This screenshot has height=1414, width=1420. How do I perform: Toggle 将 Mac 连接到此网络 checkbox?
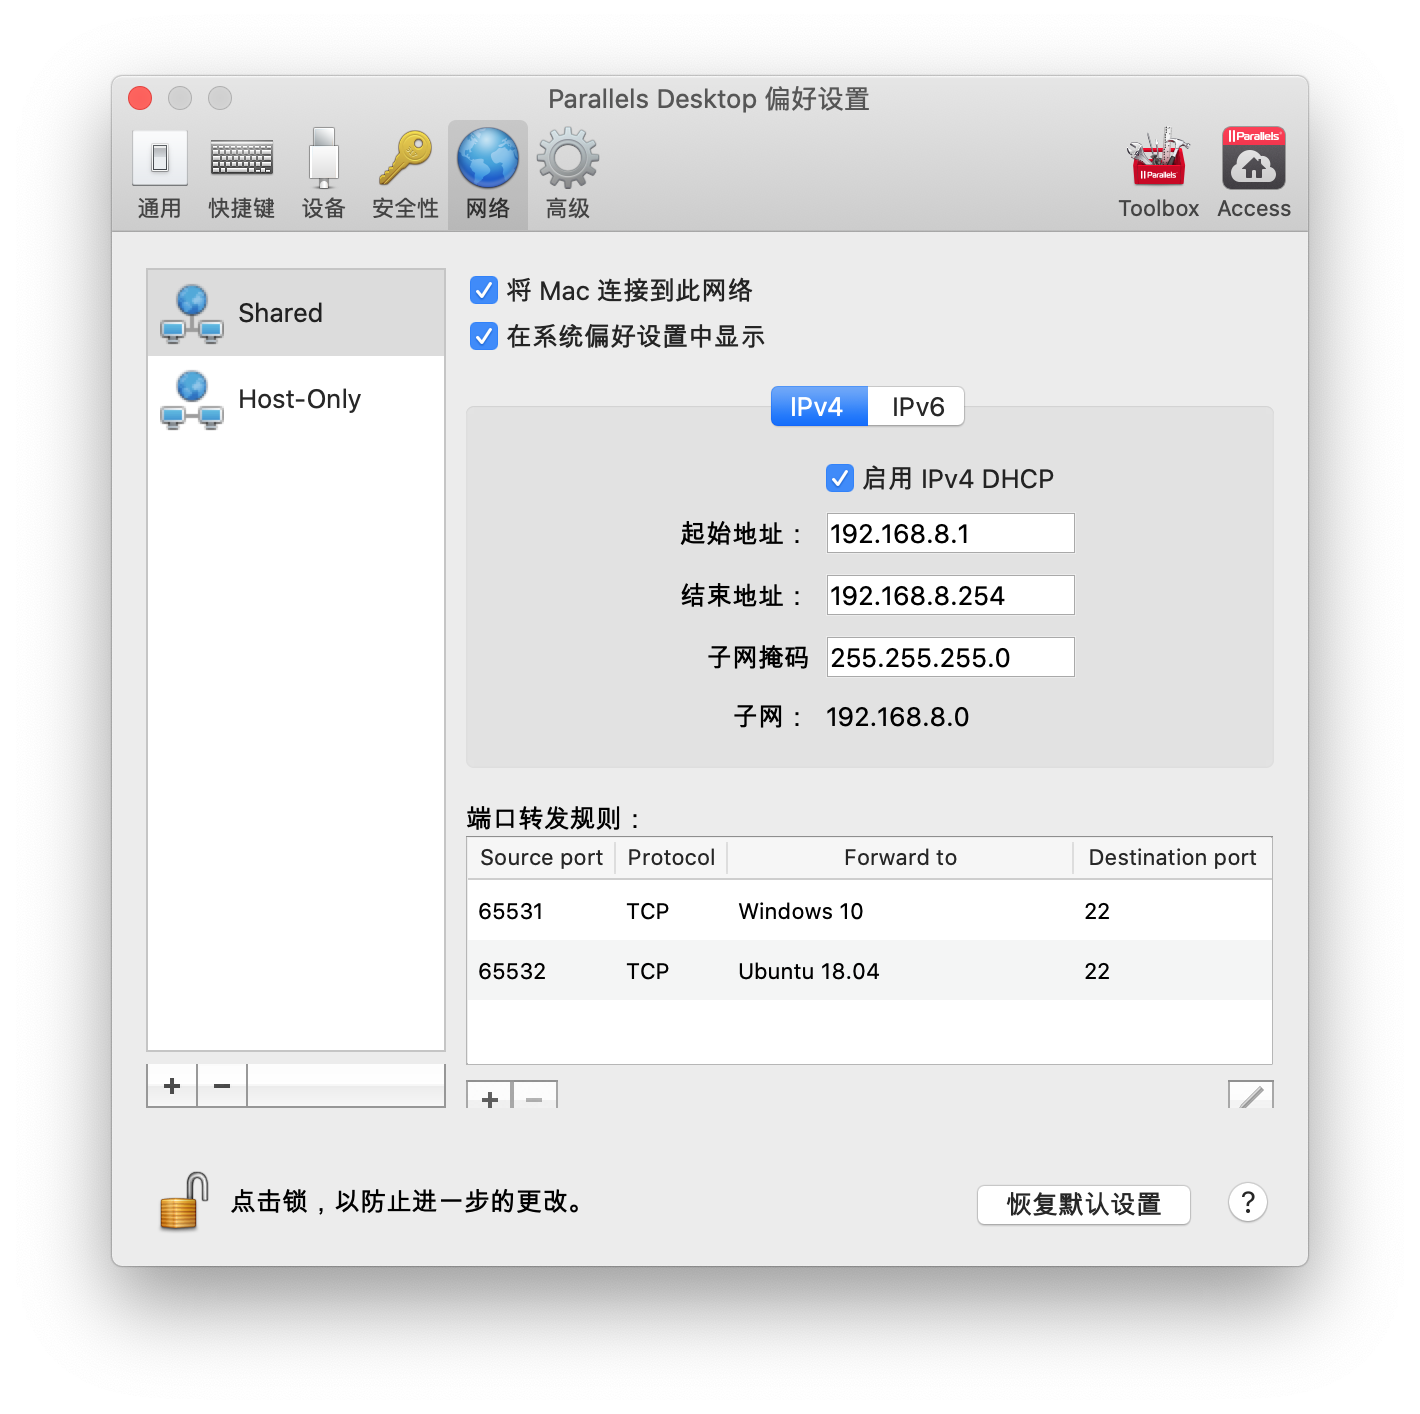484,291
